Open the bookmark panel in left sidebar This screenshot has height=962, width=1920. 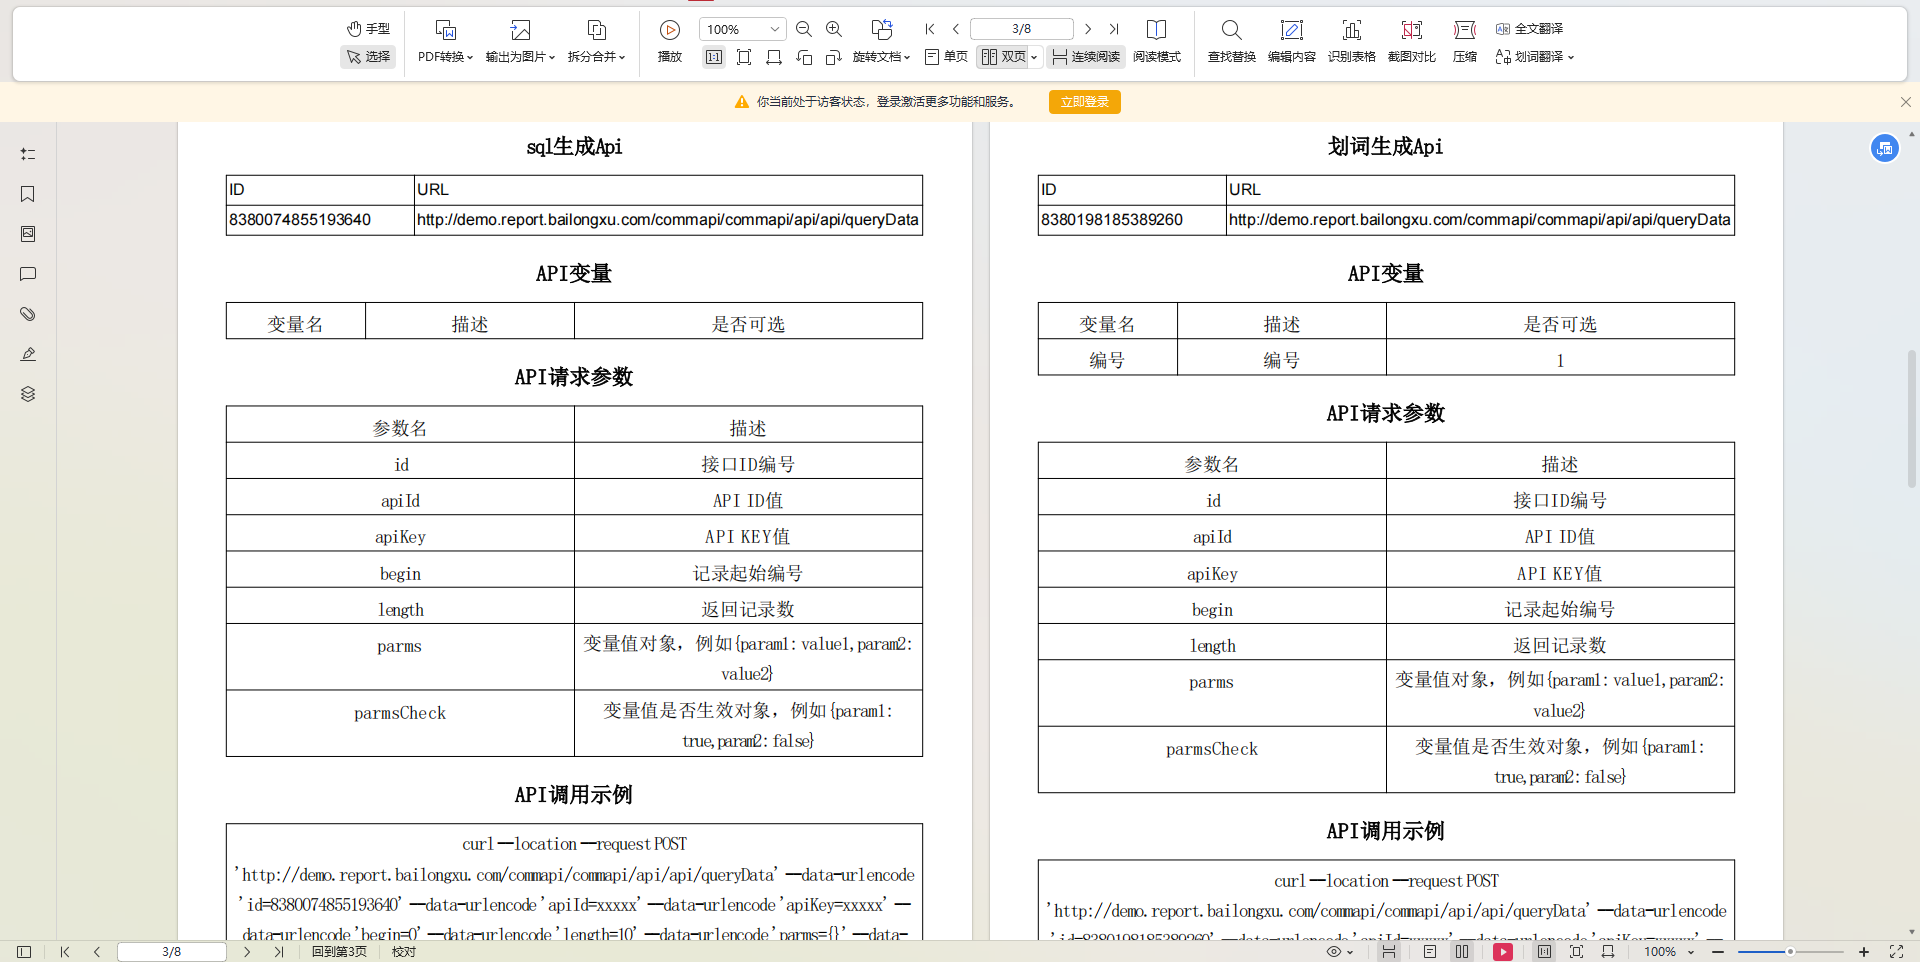tap(28, 194)
